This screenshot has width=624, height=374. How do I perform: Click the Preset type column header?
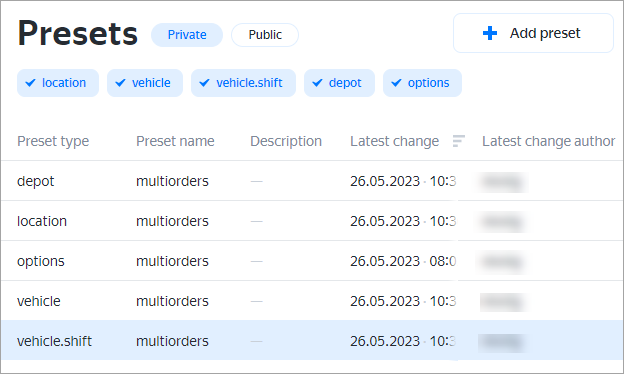point(53,141)
